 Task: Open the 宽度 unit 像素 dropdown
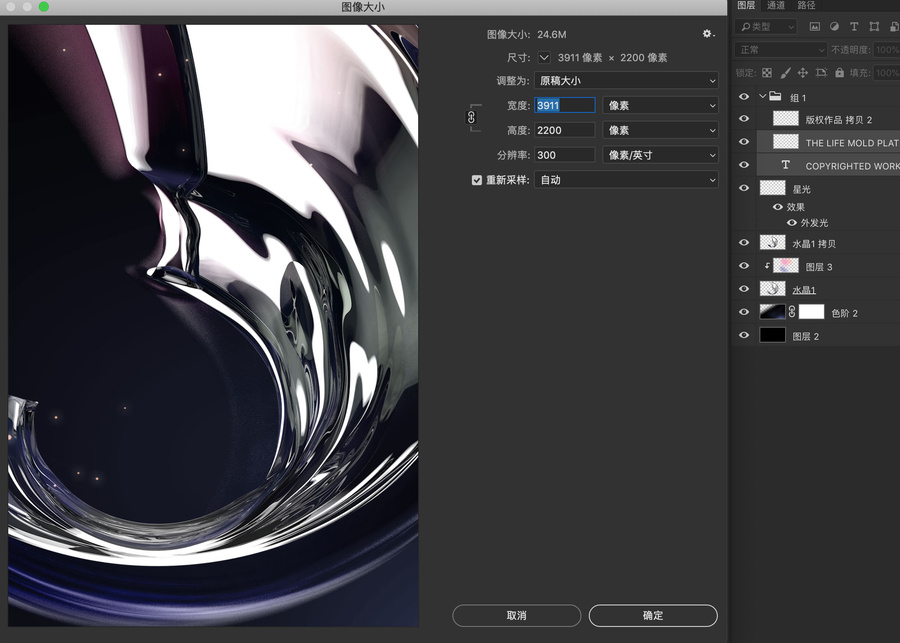point(661,106)
